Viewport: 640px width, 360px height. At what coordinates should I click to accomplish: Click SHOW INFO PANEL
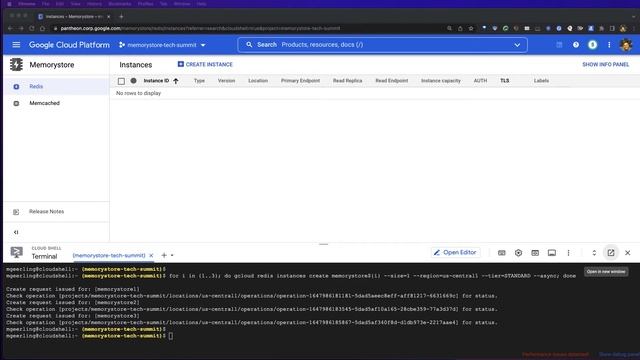pos(605,64)
